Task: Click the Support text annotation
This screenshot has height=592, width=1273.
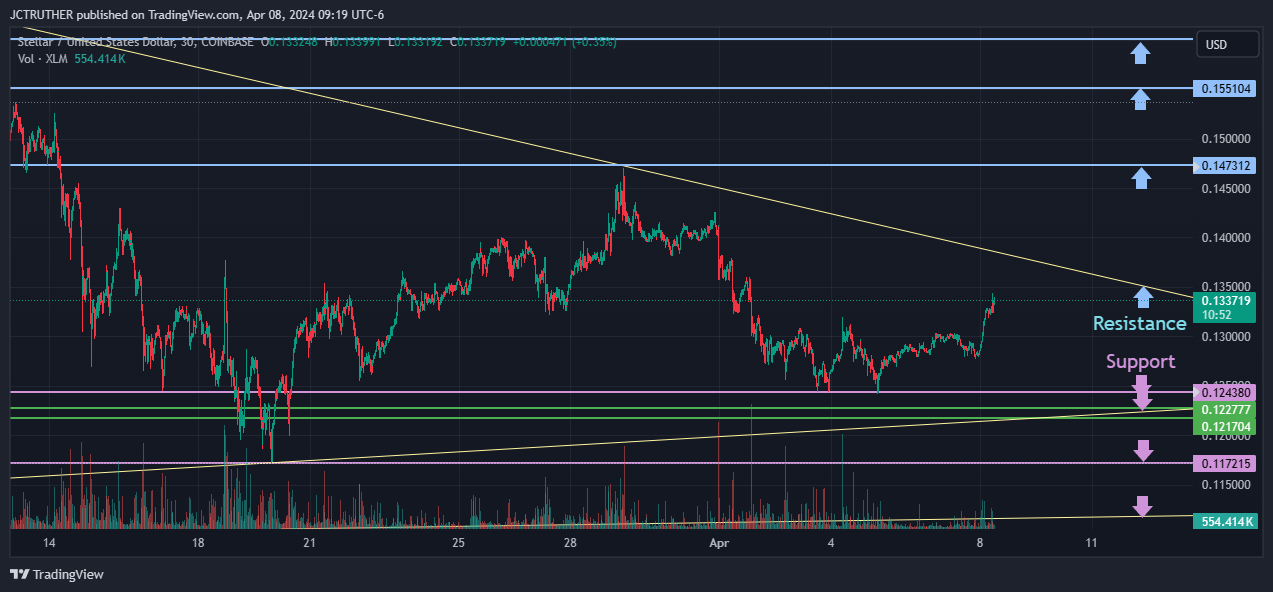Action: [1140, 361]
